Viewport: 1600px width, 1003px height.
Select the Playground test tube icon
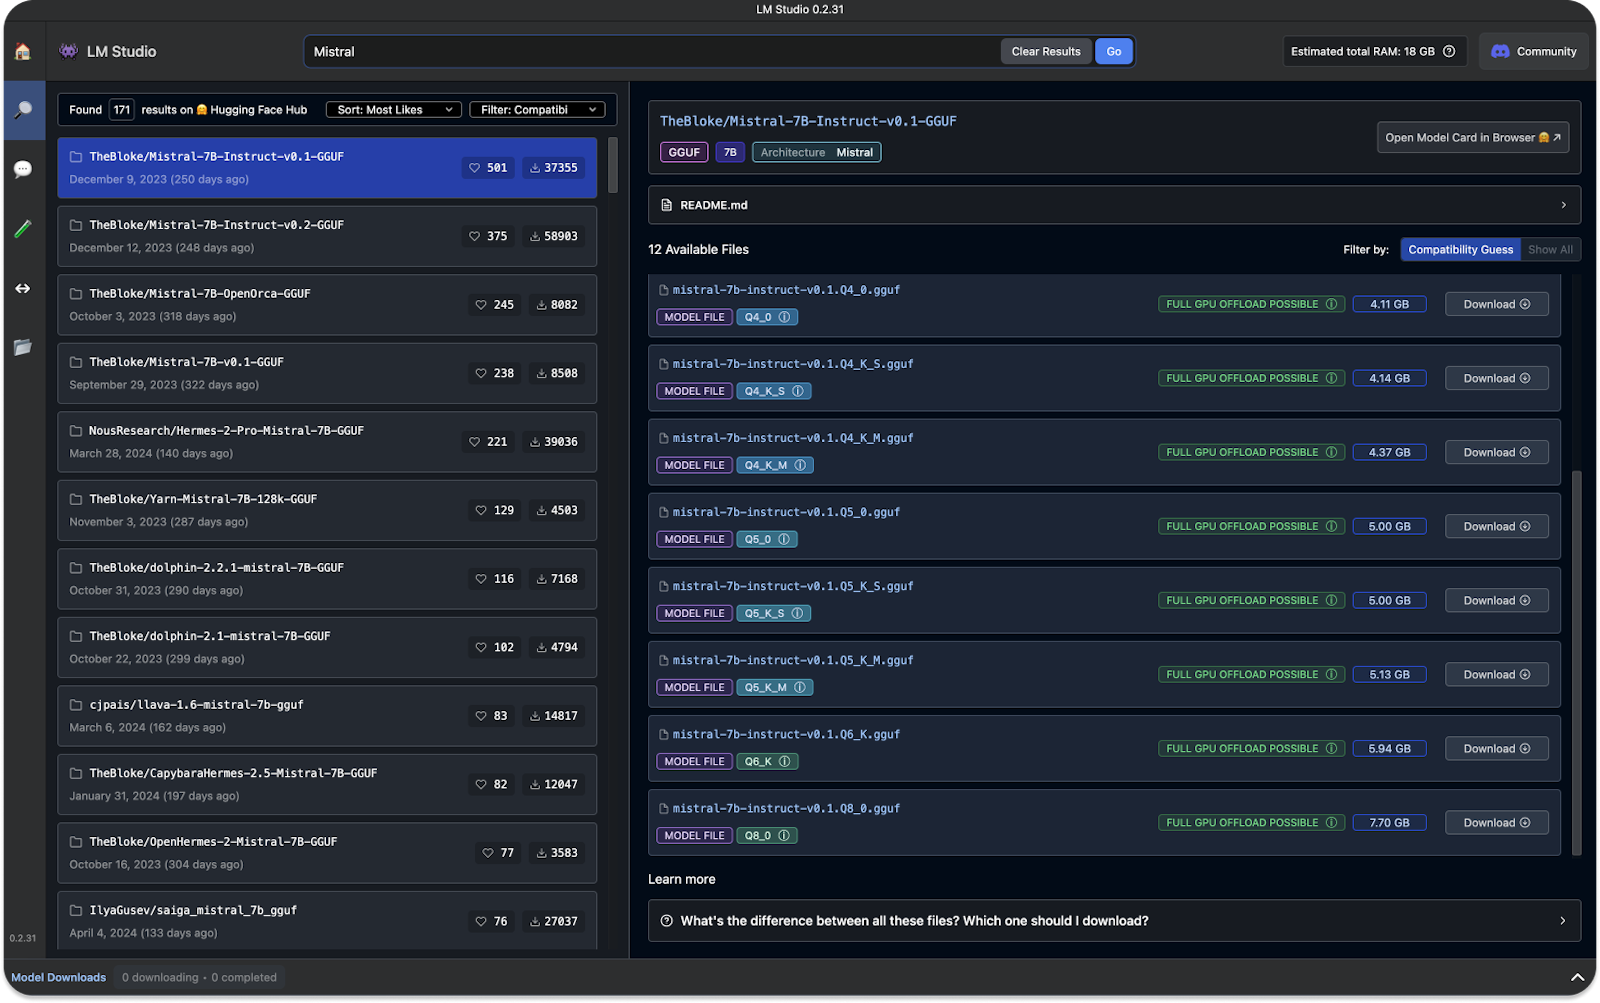coord(23,228)
